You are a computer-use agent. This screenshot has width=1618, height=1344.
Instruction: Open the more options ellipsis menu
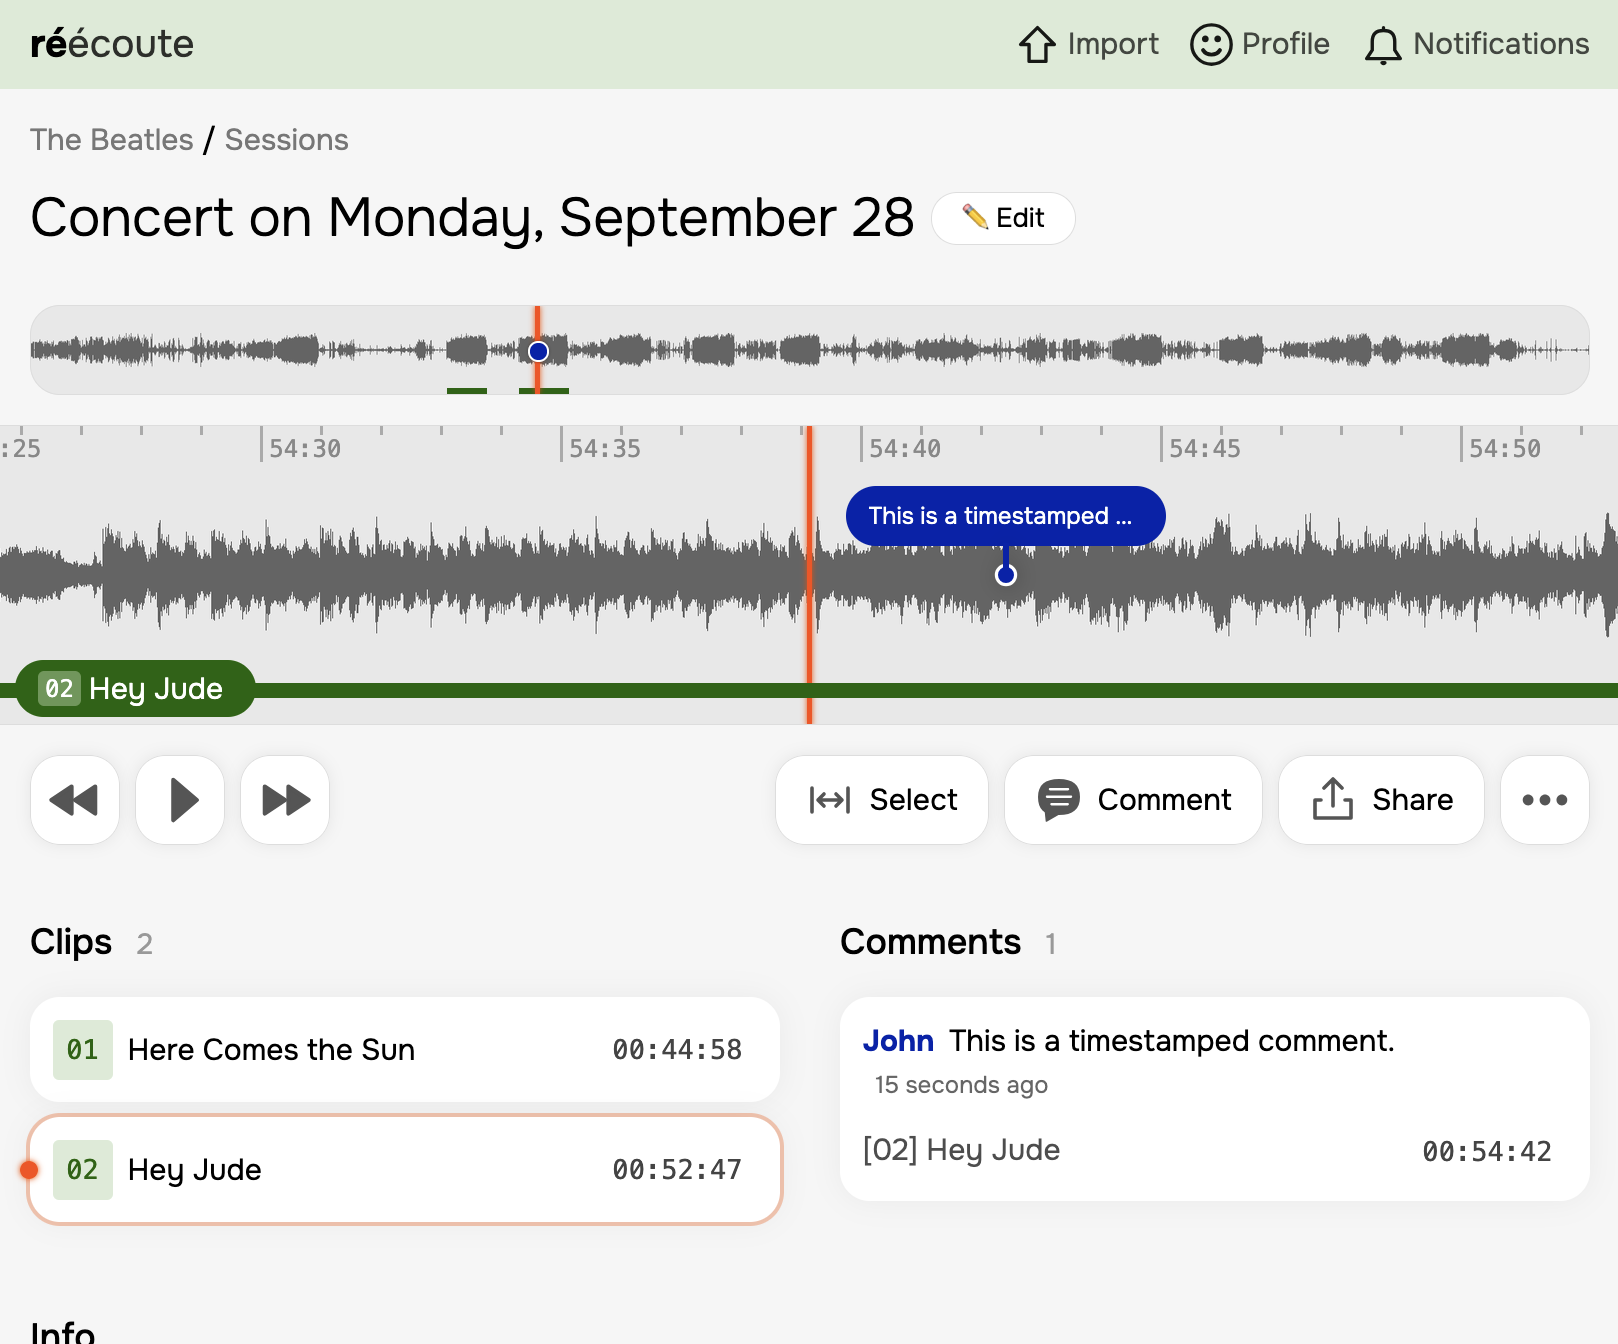[x=1545, y=800]
